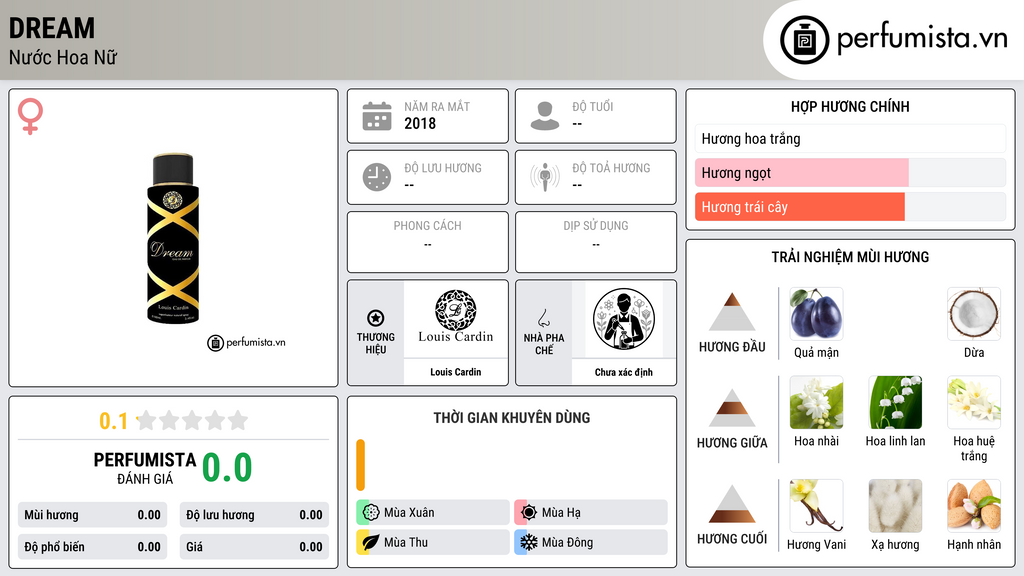
Task: Click the Perfumista Đánh giá label
Action: pyautogui.click(x=145, y=468)
